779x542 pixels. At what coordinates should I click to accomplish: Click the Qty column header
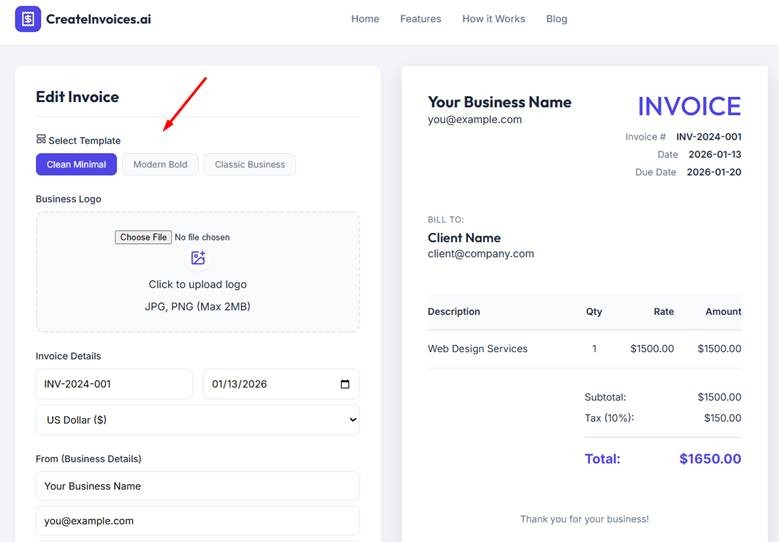click(594, 311)
